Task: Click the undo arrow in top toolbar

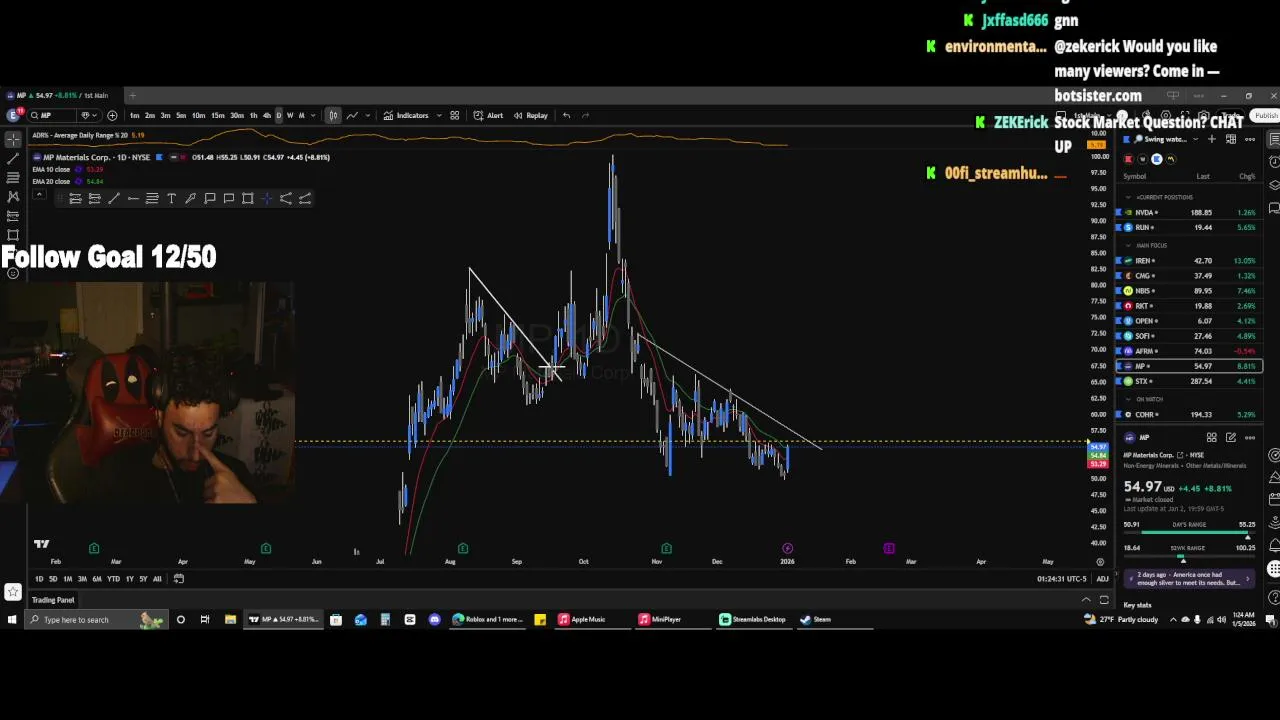Action: click(x=566, y=115)
